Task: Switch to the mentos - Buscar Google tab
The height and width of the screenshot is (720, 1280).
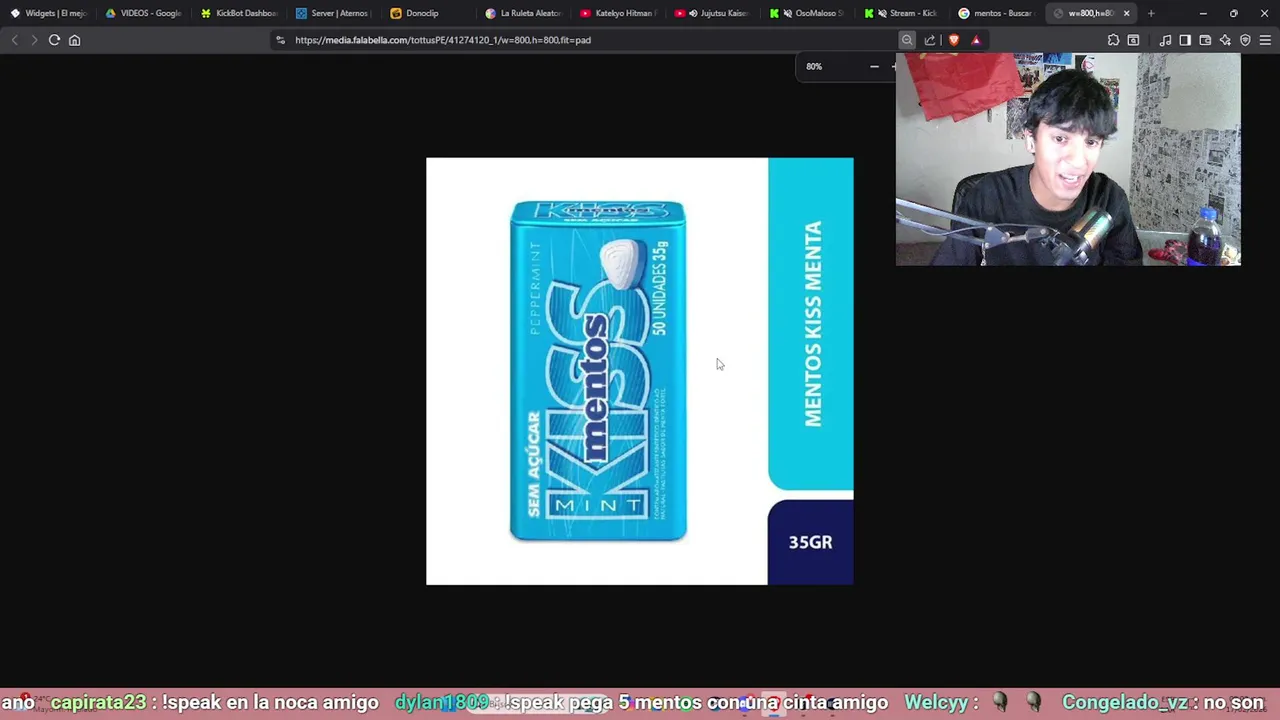Action: 998,13
